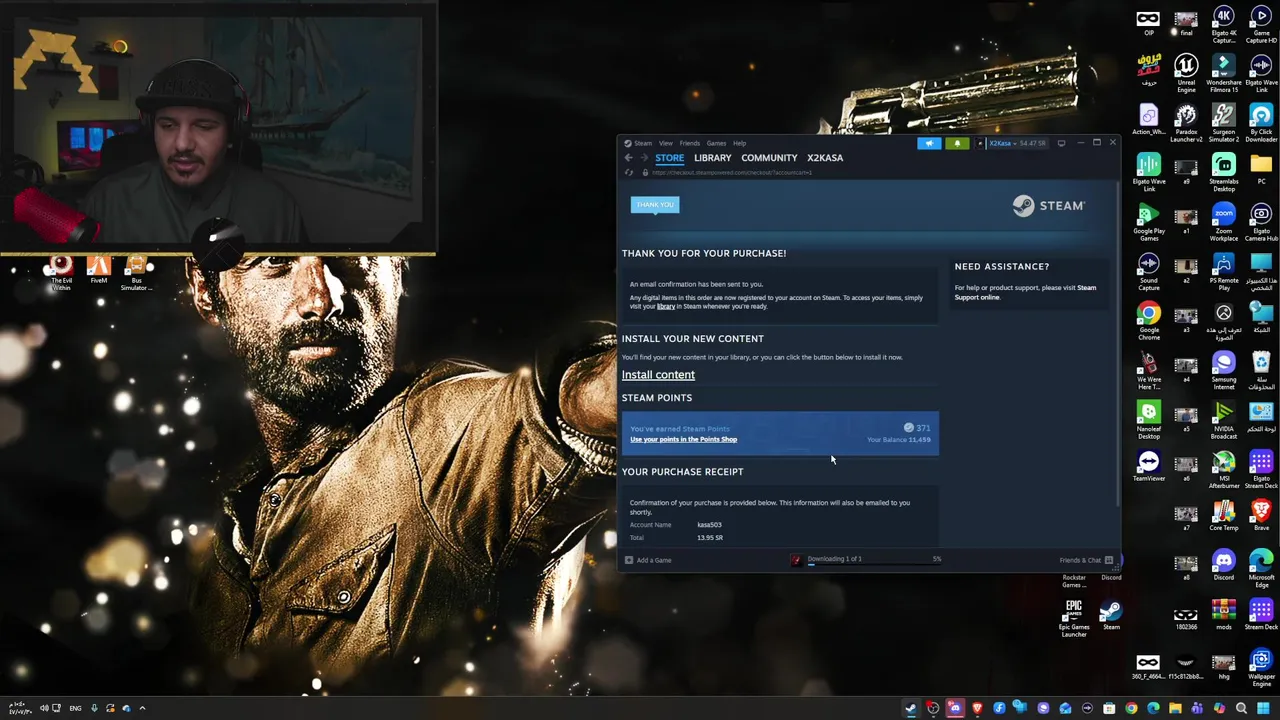This screenshot has width=1280, height=720.
Task: Open Unreal Engine desktop shortcut
Action: [x=1186, y=73]
